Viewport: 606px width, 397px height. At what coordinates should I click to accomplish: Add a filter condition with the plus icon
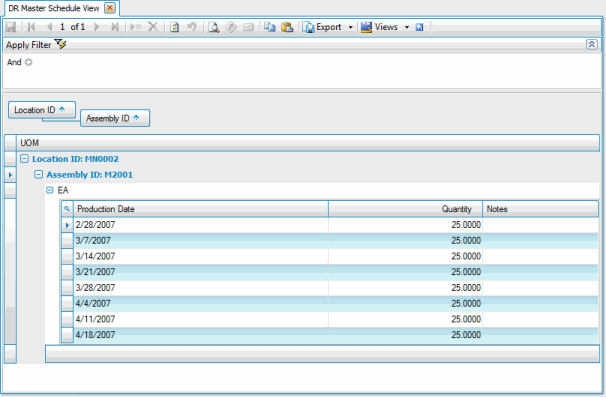pyautogui.click(x=29, y=62)
